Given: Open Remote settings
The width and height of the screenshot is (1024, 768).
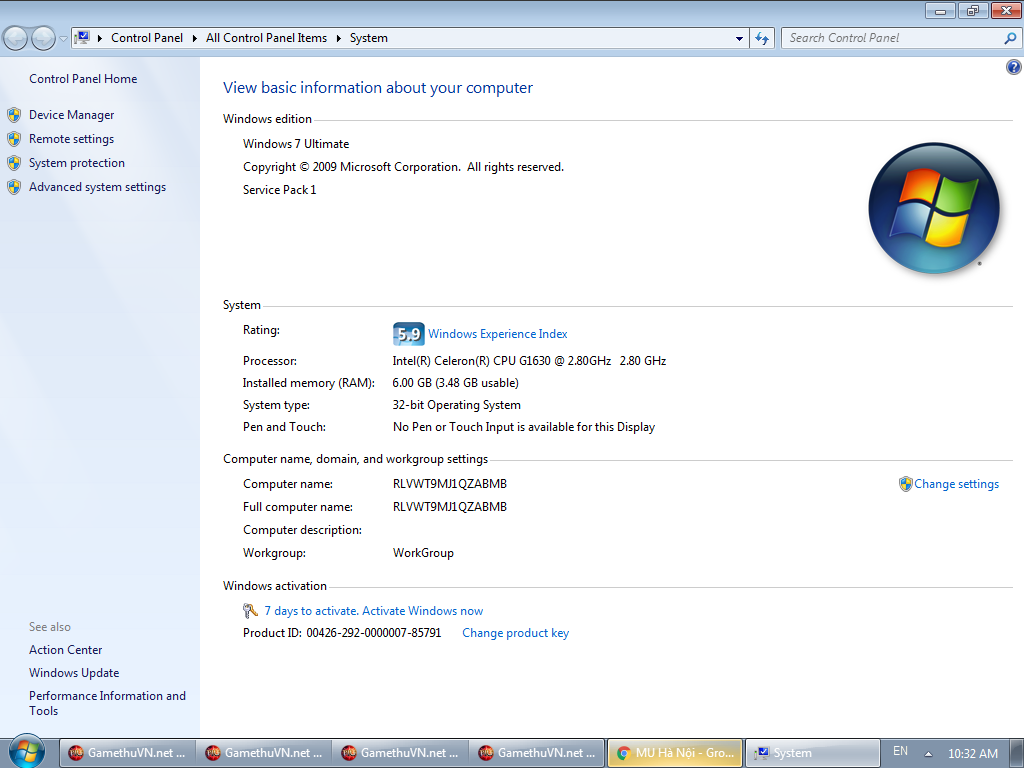Looking at the screenshot, I should (x=71, y=139).
